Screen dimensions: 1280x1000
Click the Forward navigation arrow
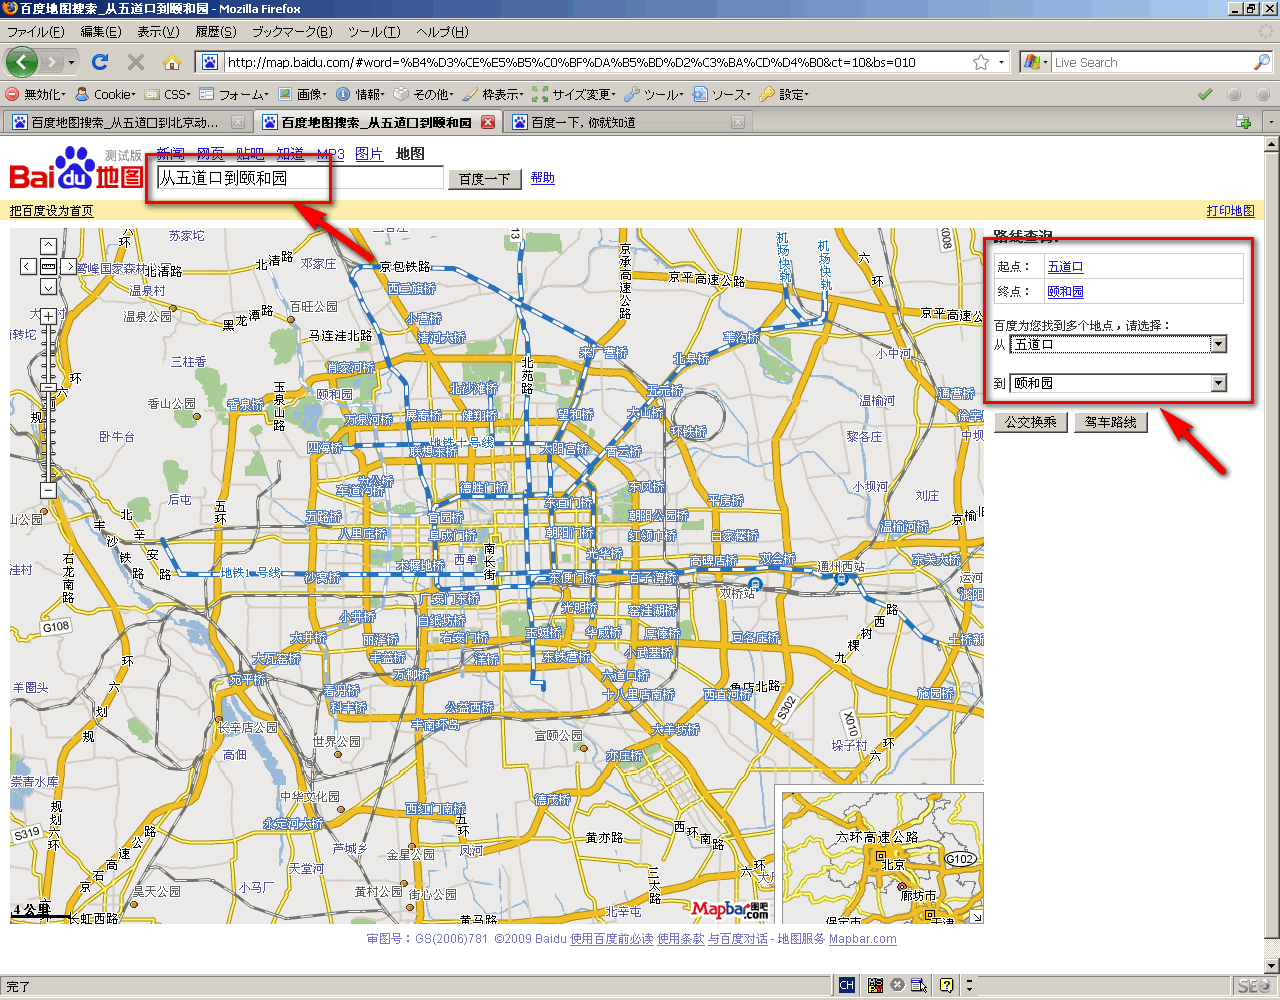54,62
